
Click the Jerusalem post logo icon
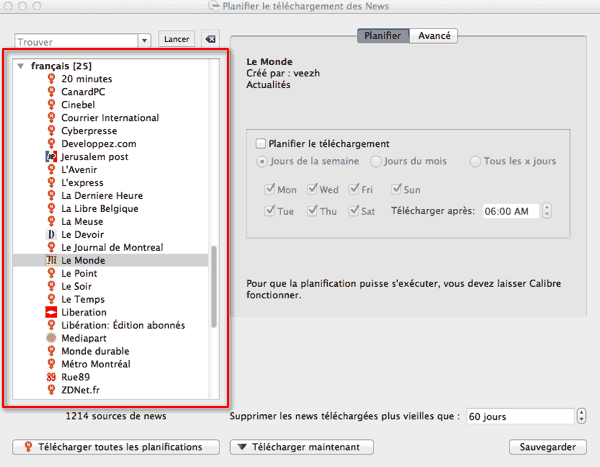tap(51, 157)
